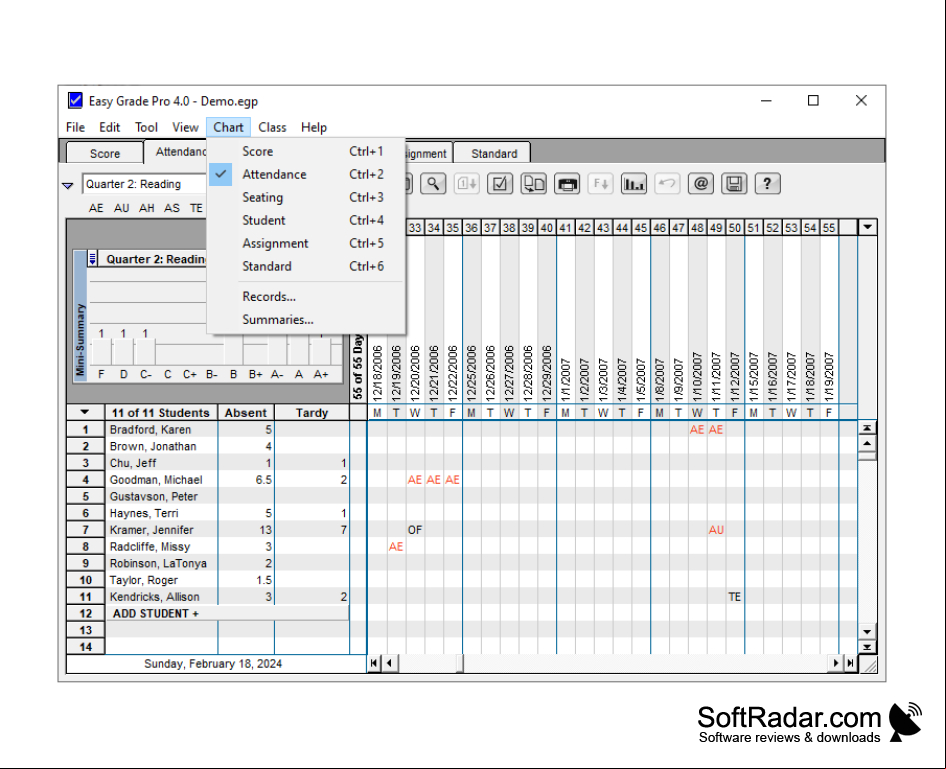946x769 pixels.
Task: Jump to last day with horizontal scroll button
Action: coord(850,663)
